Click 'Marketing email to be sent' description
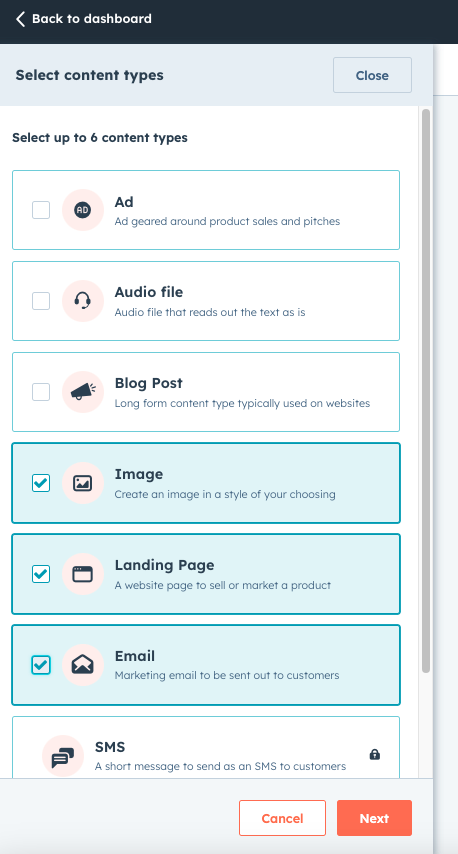Screen dimensions: 458x854 pos(227,676)
